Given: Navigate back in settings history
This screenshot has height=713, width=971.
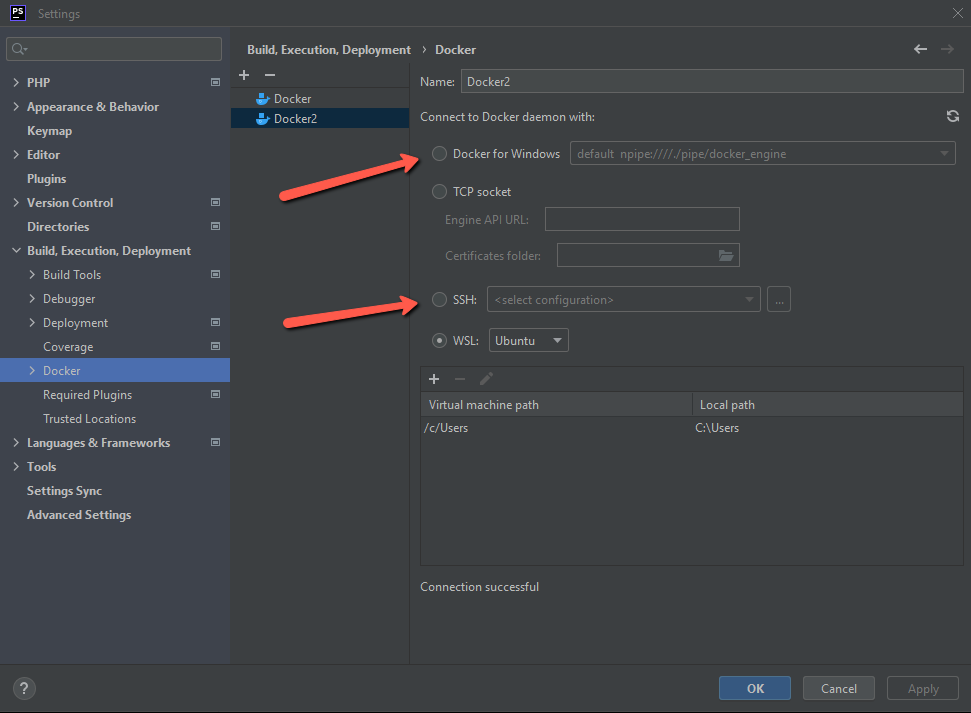Looking at the screenshot, I should point(920,49).
